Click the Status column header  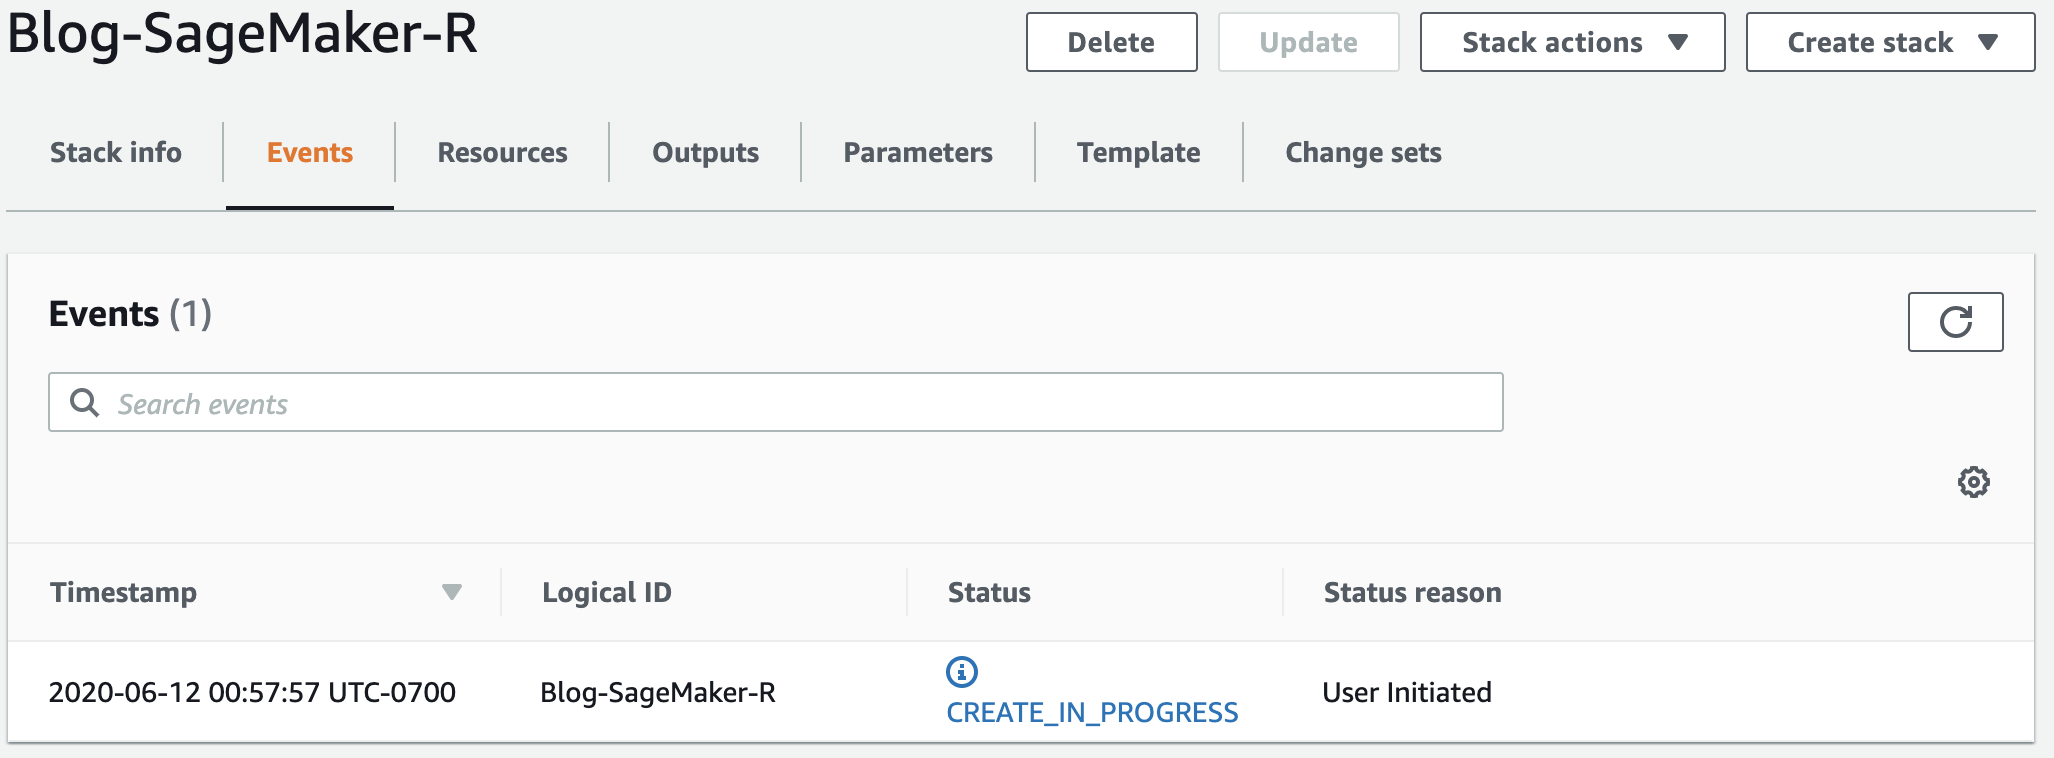[989, 592]
